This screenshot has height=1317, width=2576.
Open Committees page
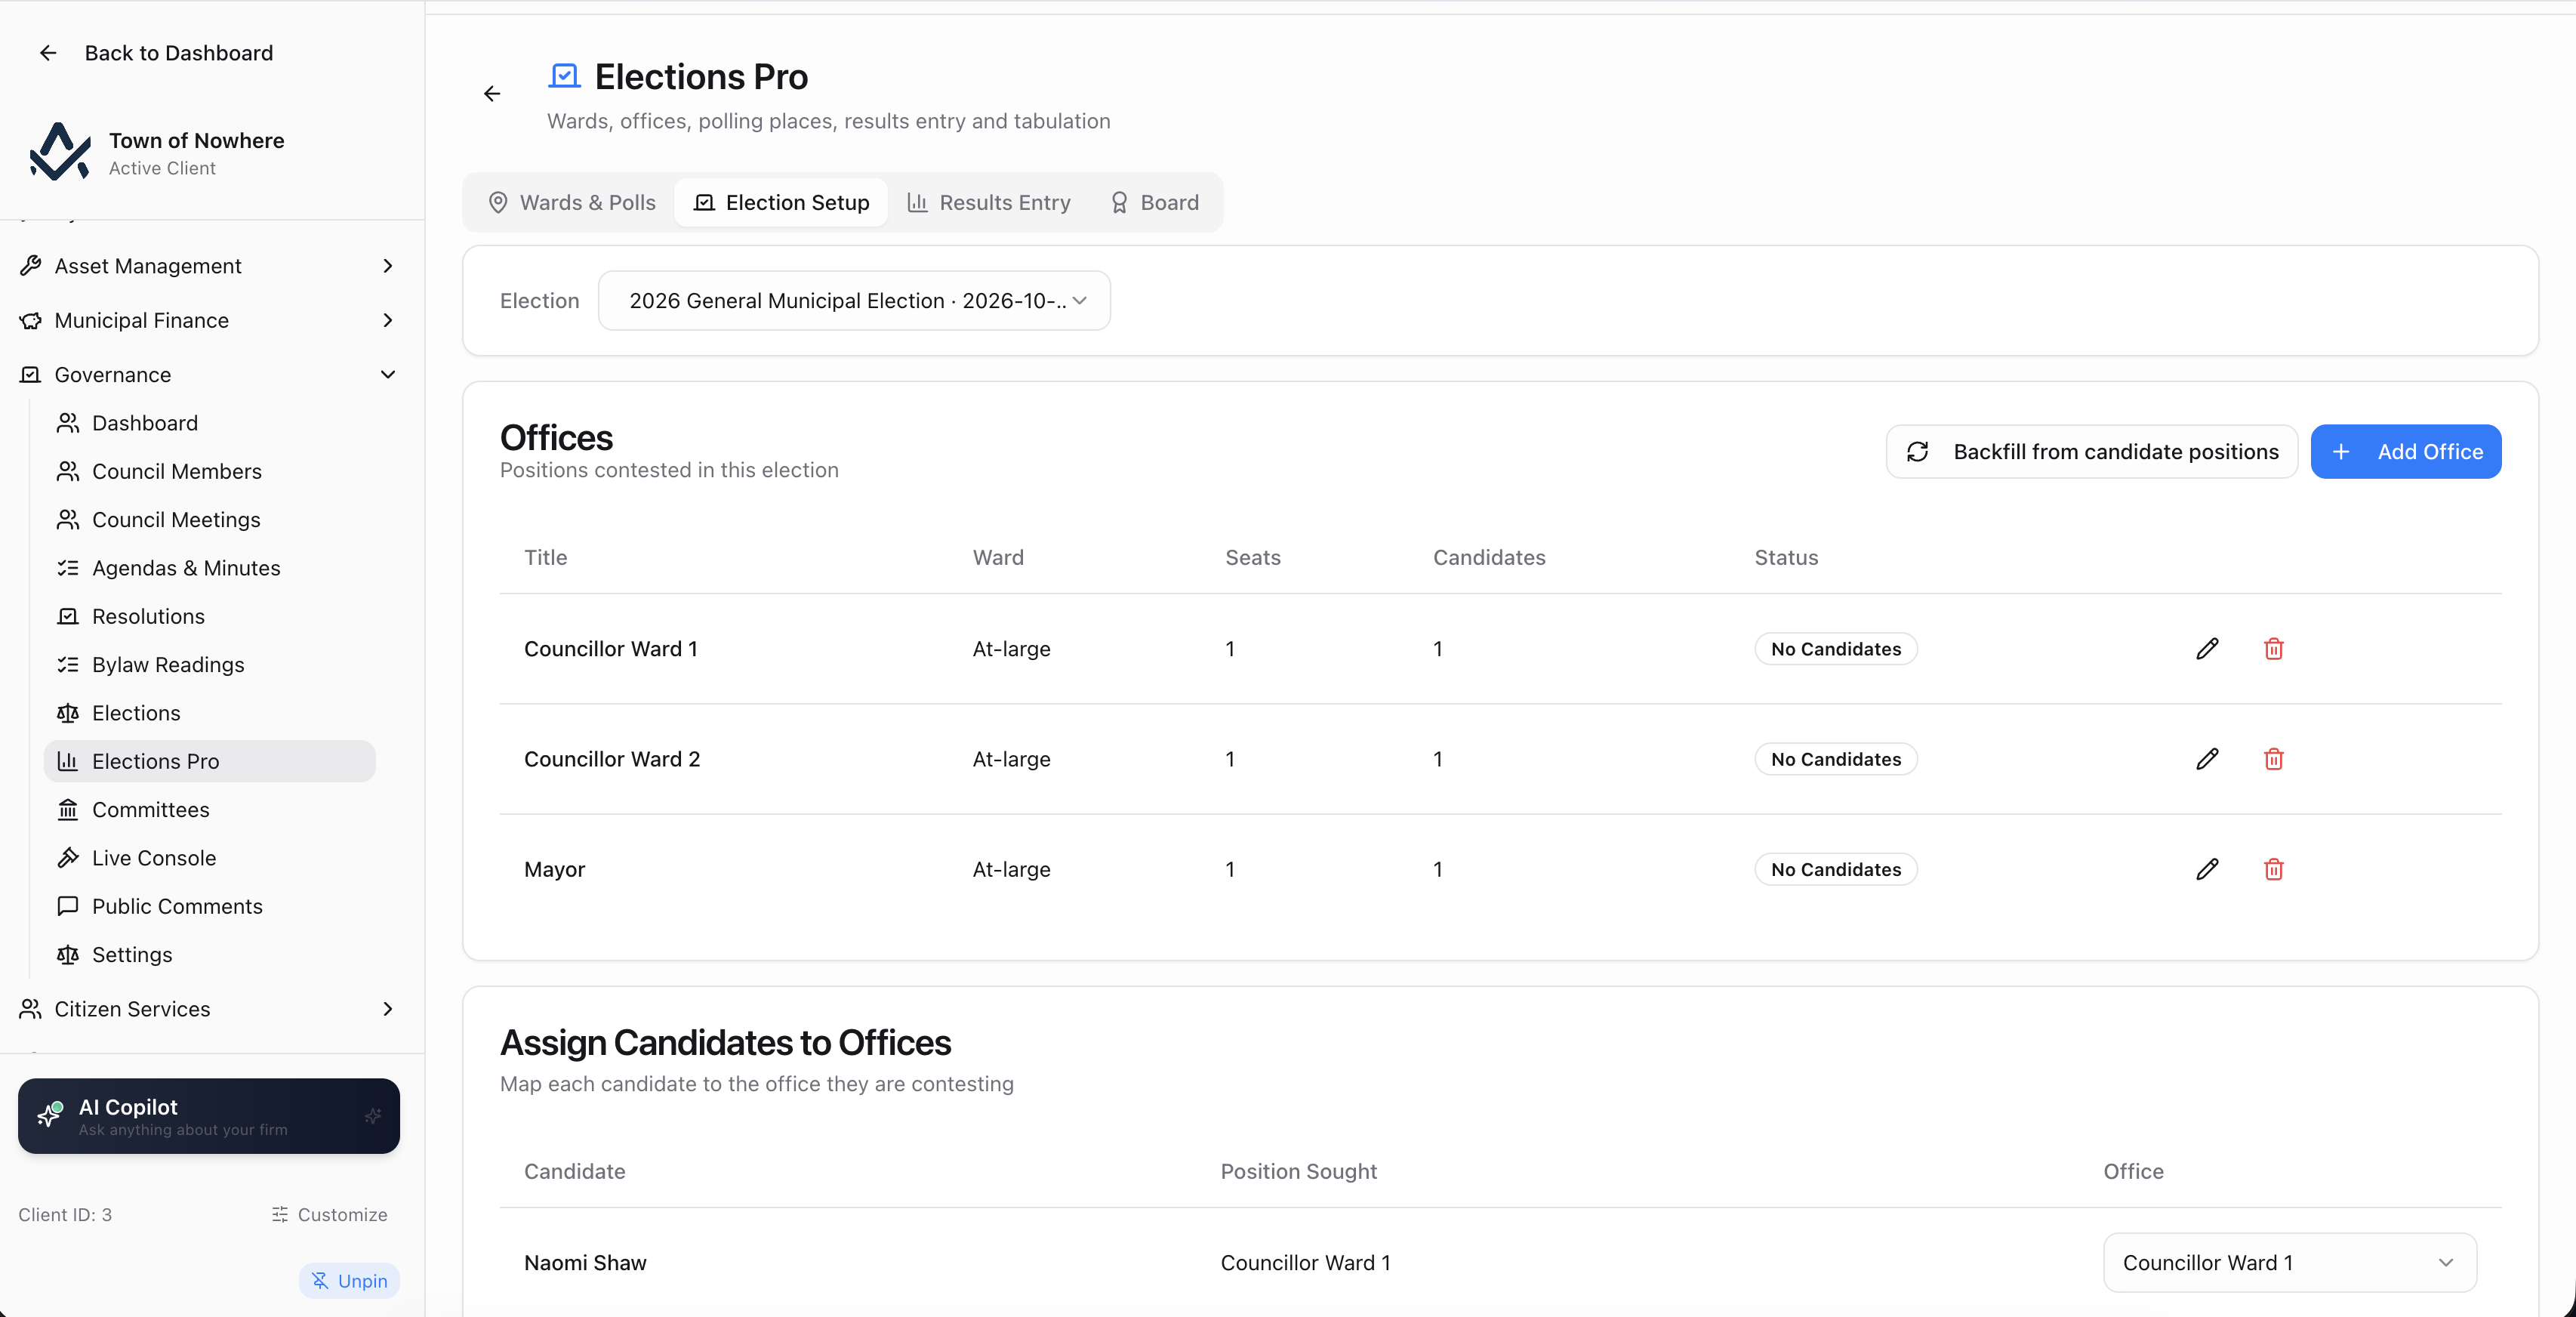(210, 810)
